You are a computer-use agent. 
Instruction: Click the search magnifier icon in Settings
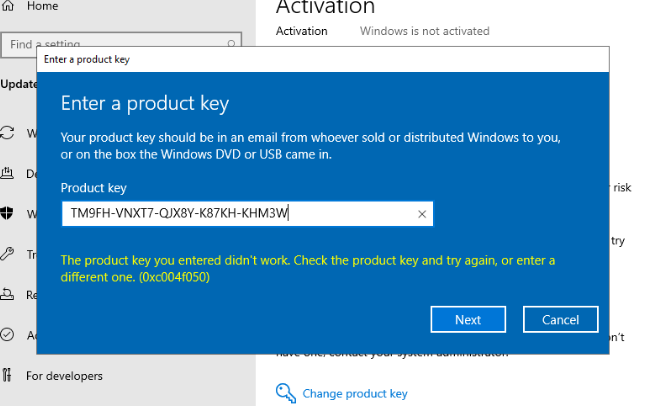[x=231, y=44]
